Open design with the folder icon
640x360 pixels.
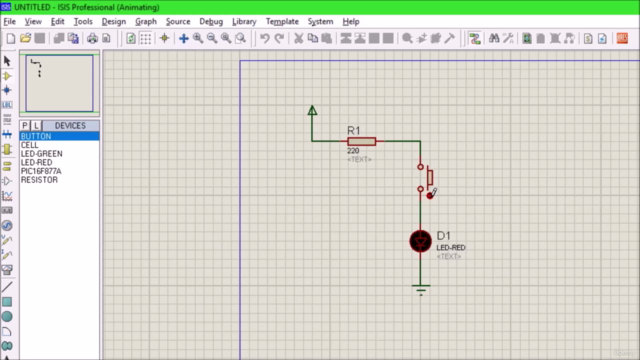tap(25, 38)
